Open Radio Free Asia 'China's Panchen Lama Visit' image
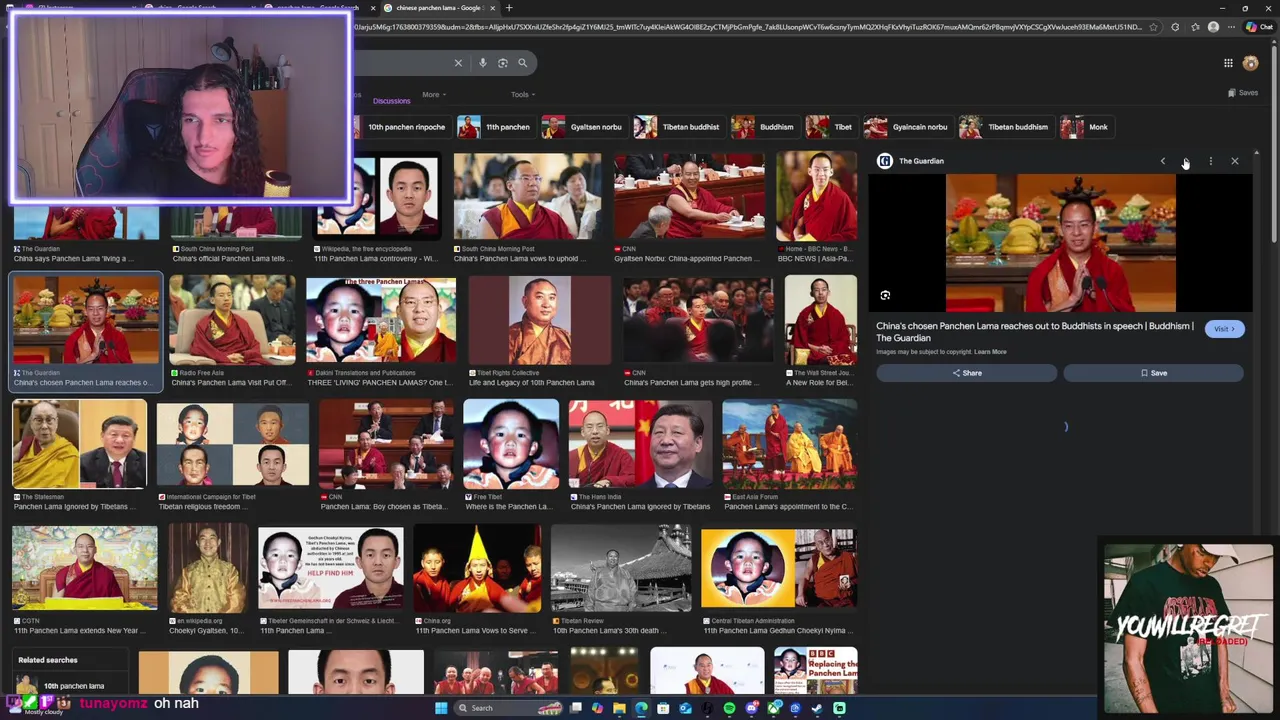The image size is (1280, 720). (232, 320)
